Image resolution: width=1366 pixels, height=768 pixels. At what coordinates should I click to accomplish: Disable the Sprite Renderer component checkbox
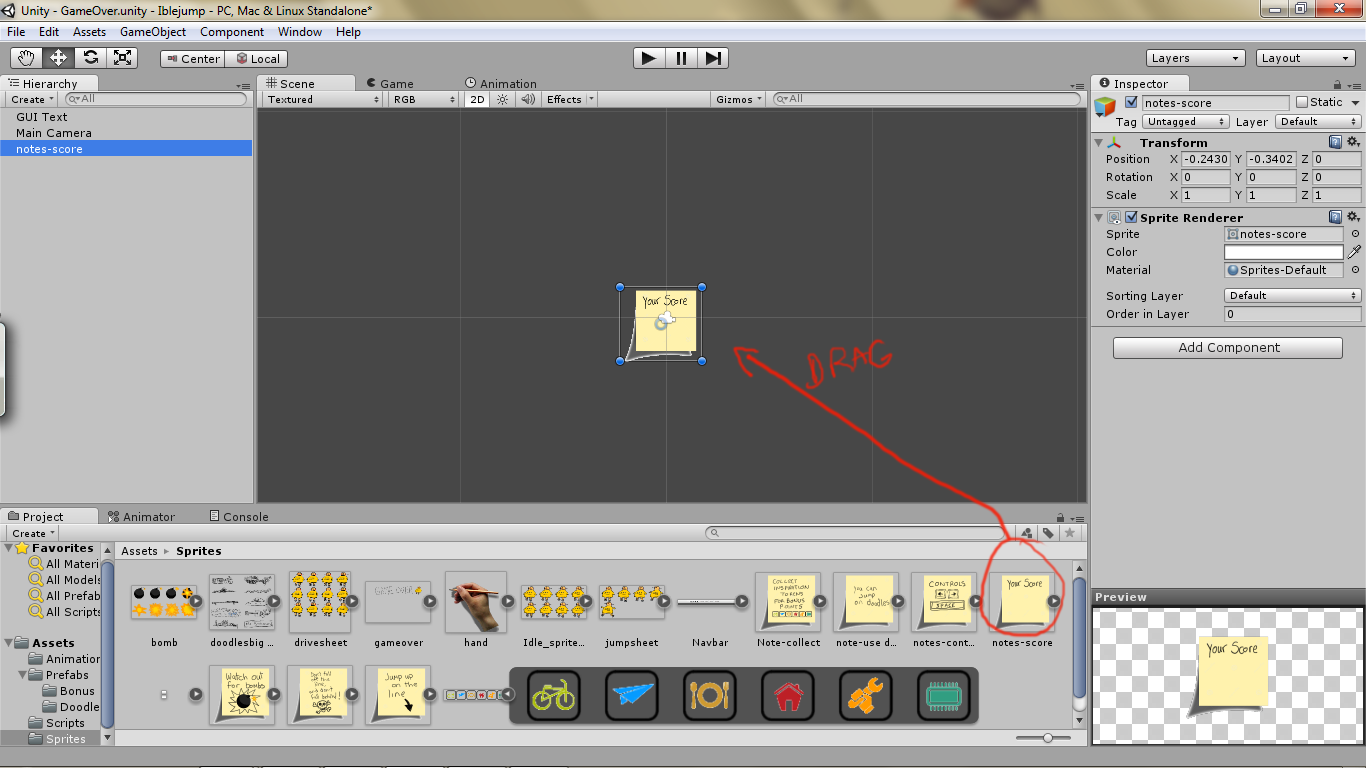tap(1131, 217)
